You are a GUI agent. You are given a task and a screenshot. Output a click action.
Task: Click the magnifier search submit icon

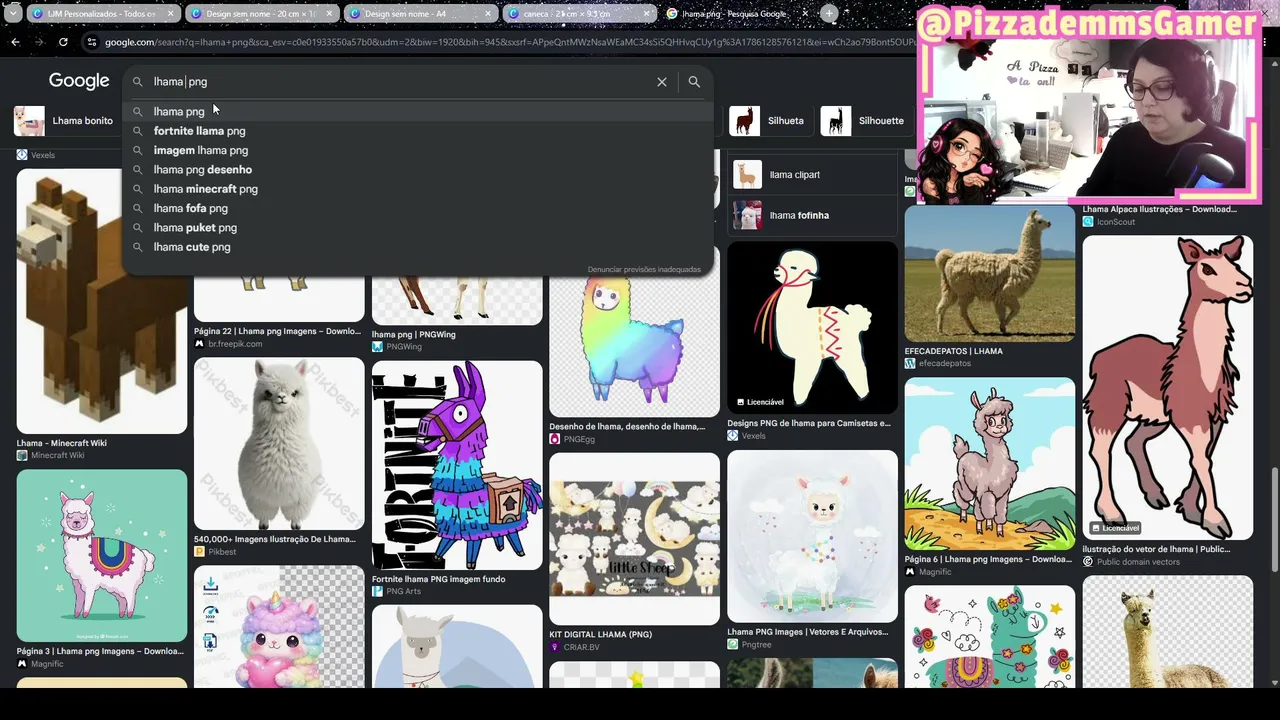[694, 82]
